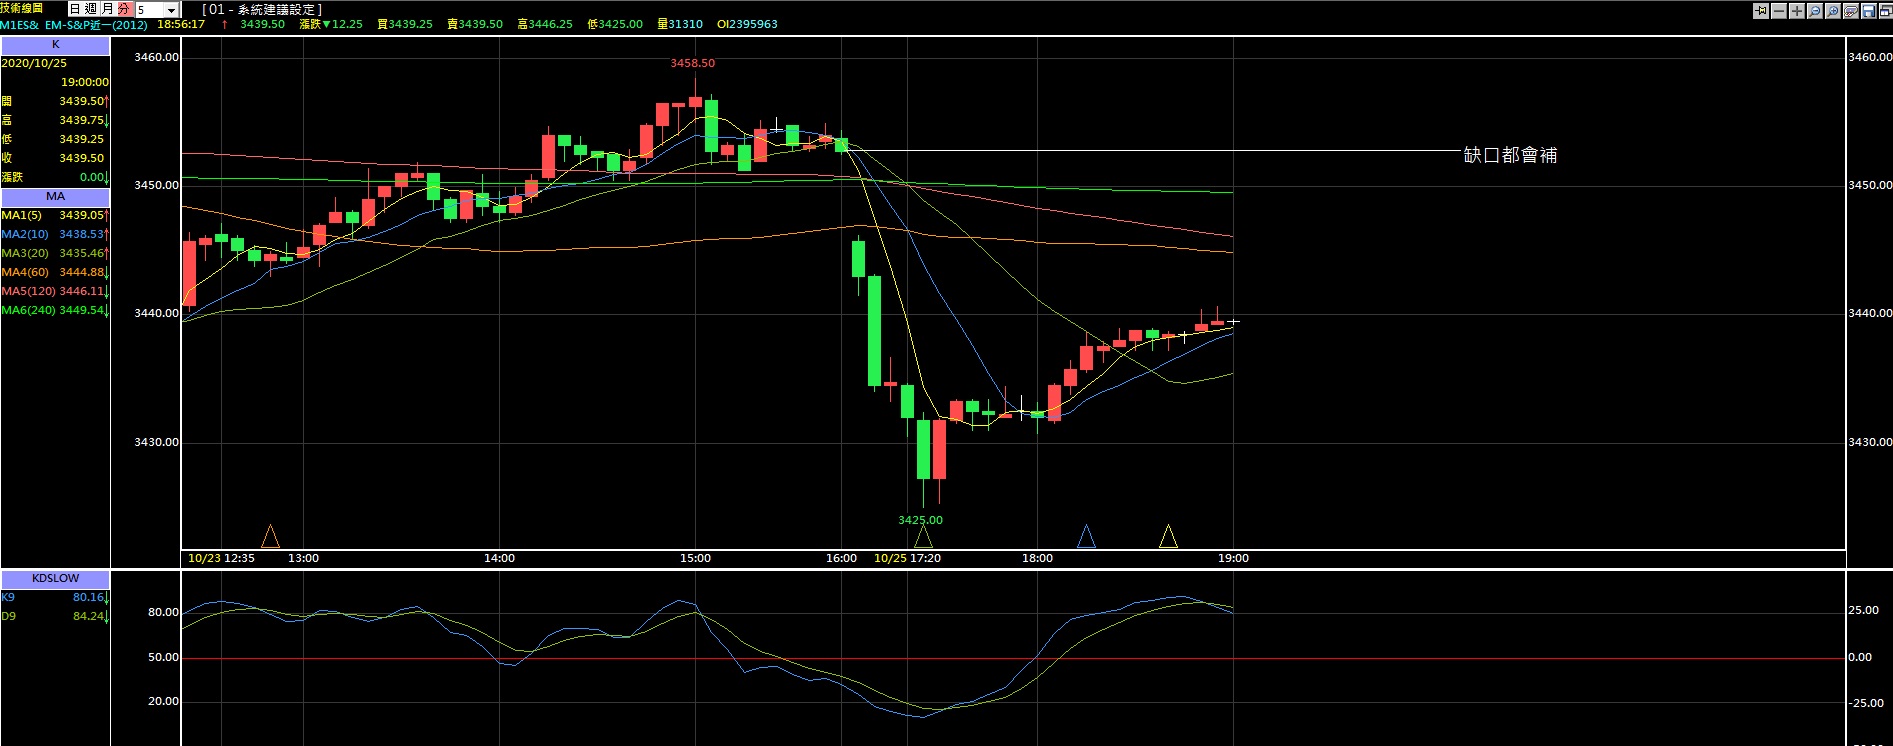Select the eraser tool icon
The height and width of the screenshot is (746, 1893).
1851,11
